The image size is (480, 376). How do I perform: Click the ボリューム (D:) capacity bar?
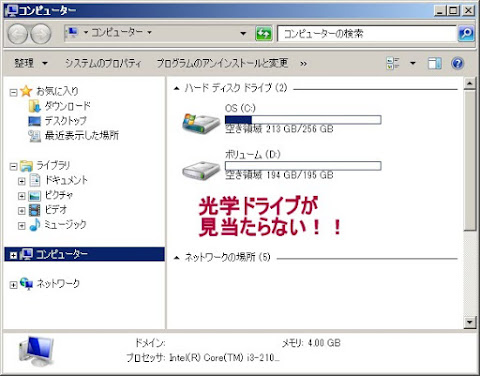(303, 166)
